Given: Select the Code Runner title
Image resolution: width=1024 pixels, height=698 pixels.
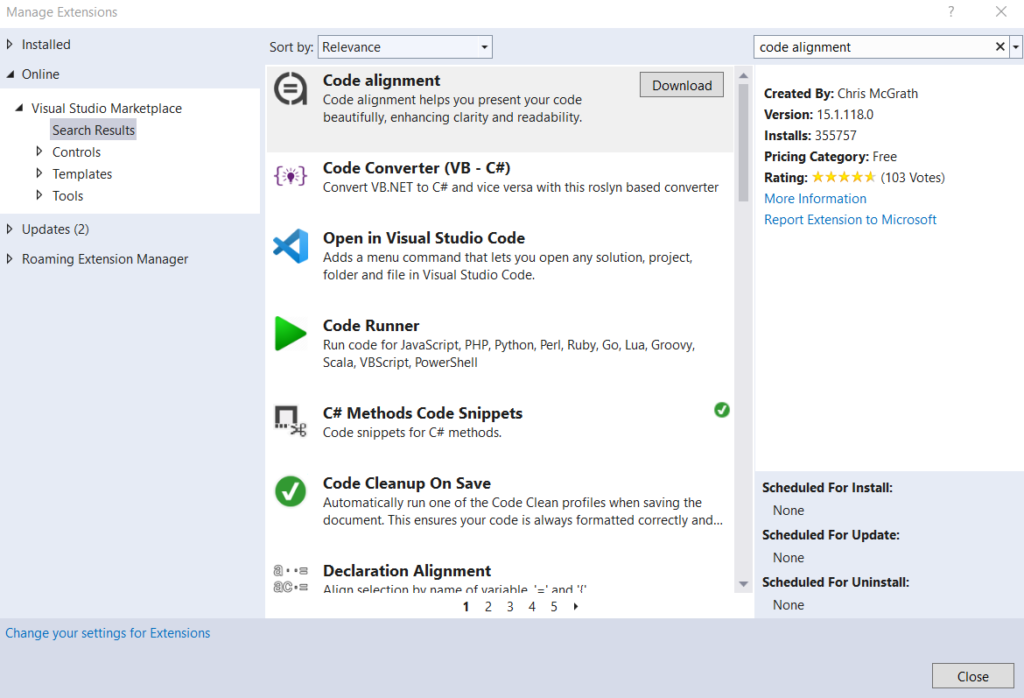Looking at the screenshot, I should (371, 325).
